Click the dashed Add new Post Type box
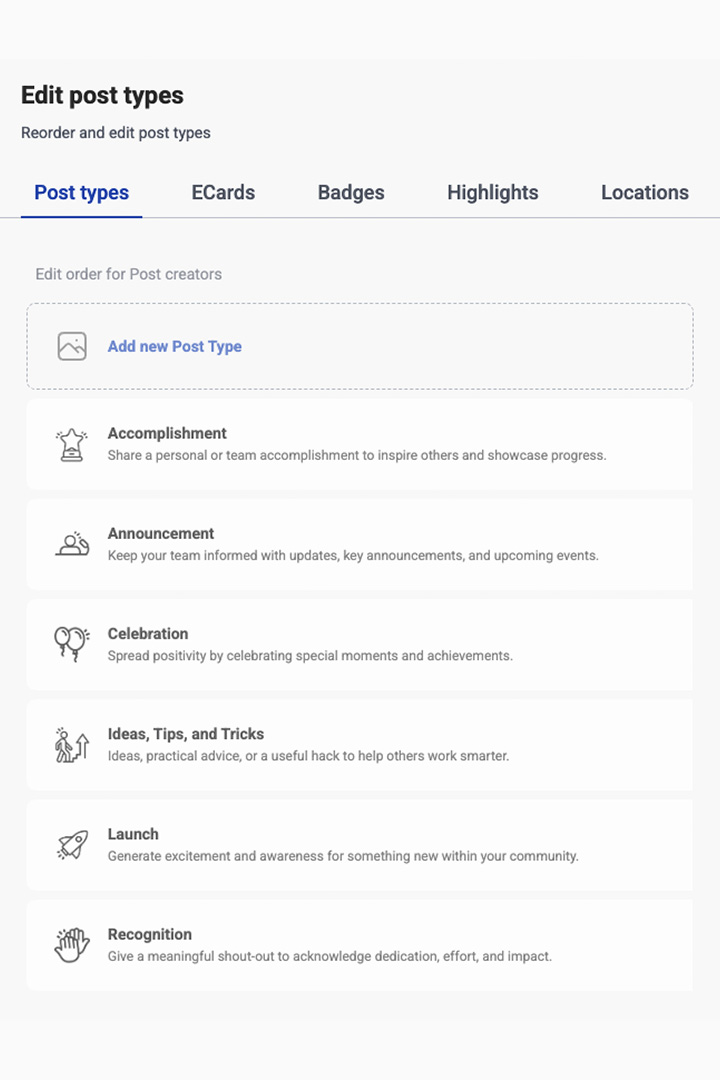Image resolution: width=720 pixels, height=1080 pixels. [x=360, y=346]
